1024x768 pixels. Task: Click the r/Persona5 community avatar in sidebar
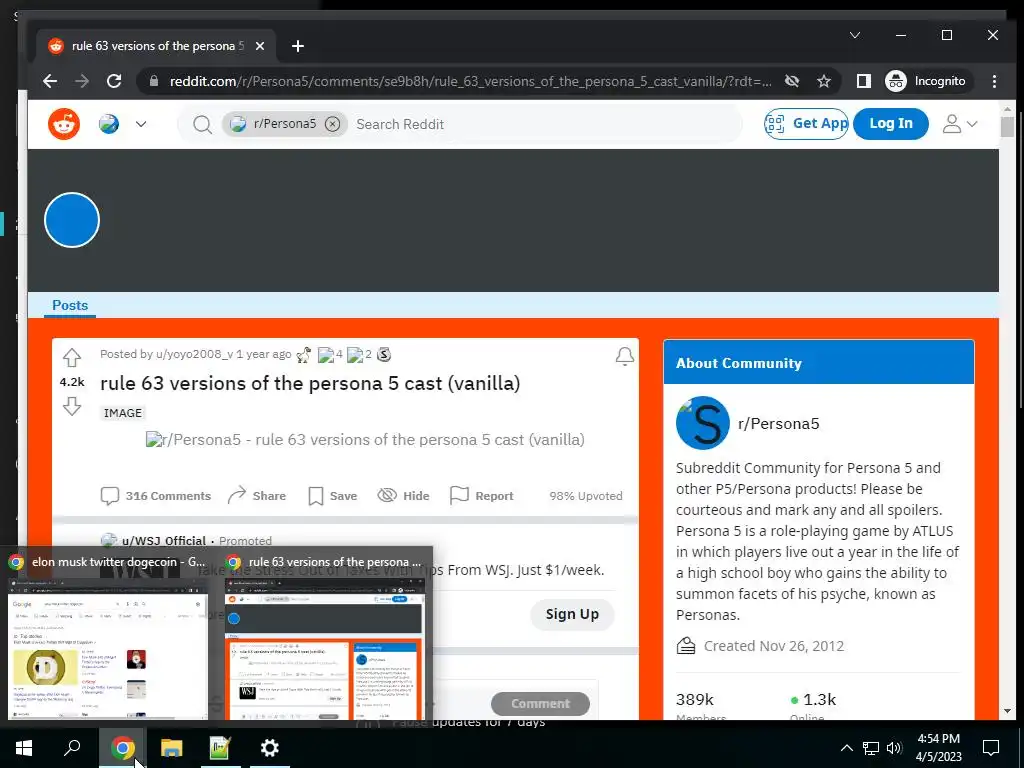[703, 423]
